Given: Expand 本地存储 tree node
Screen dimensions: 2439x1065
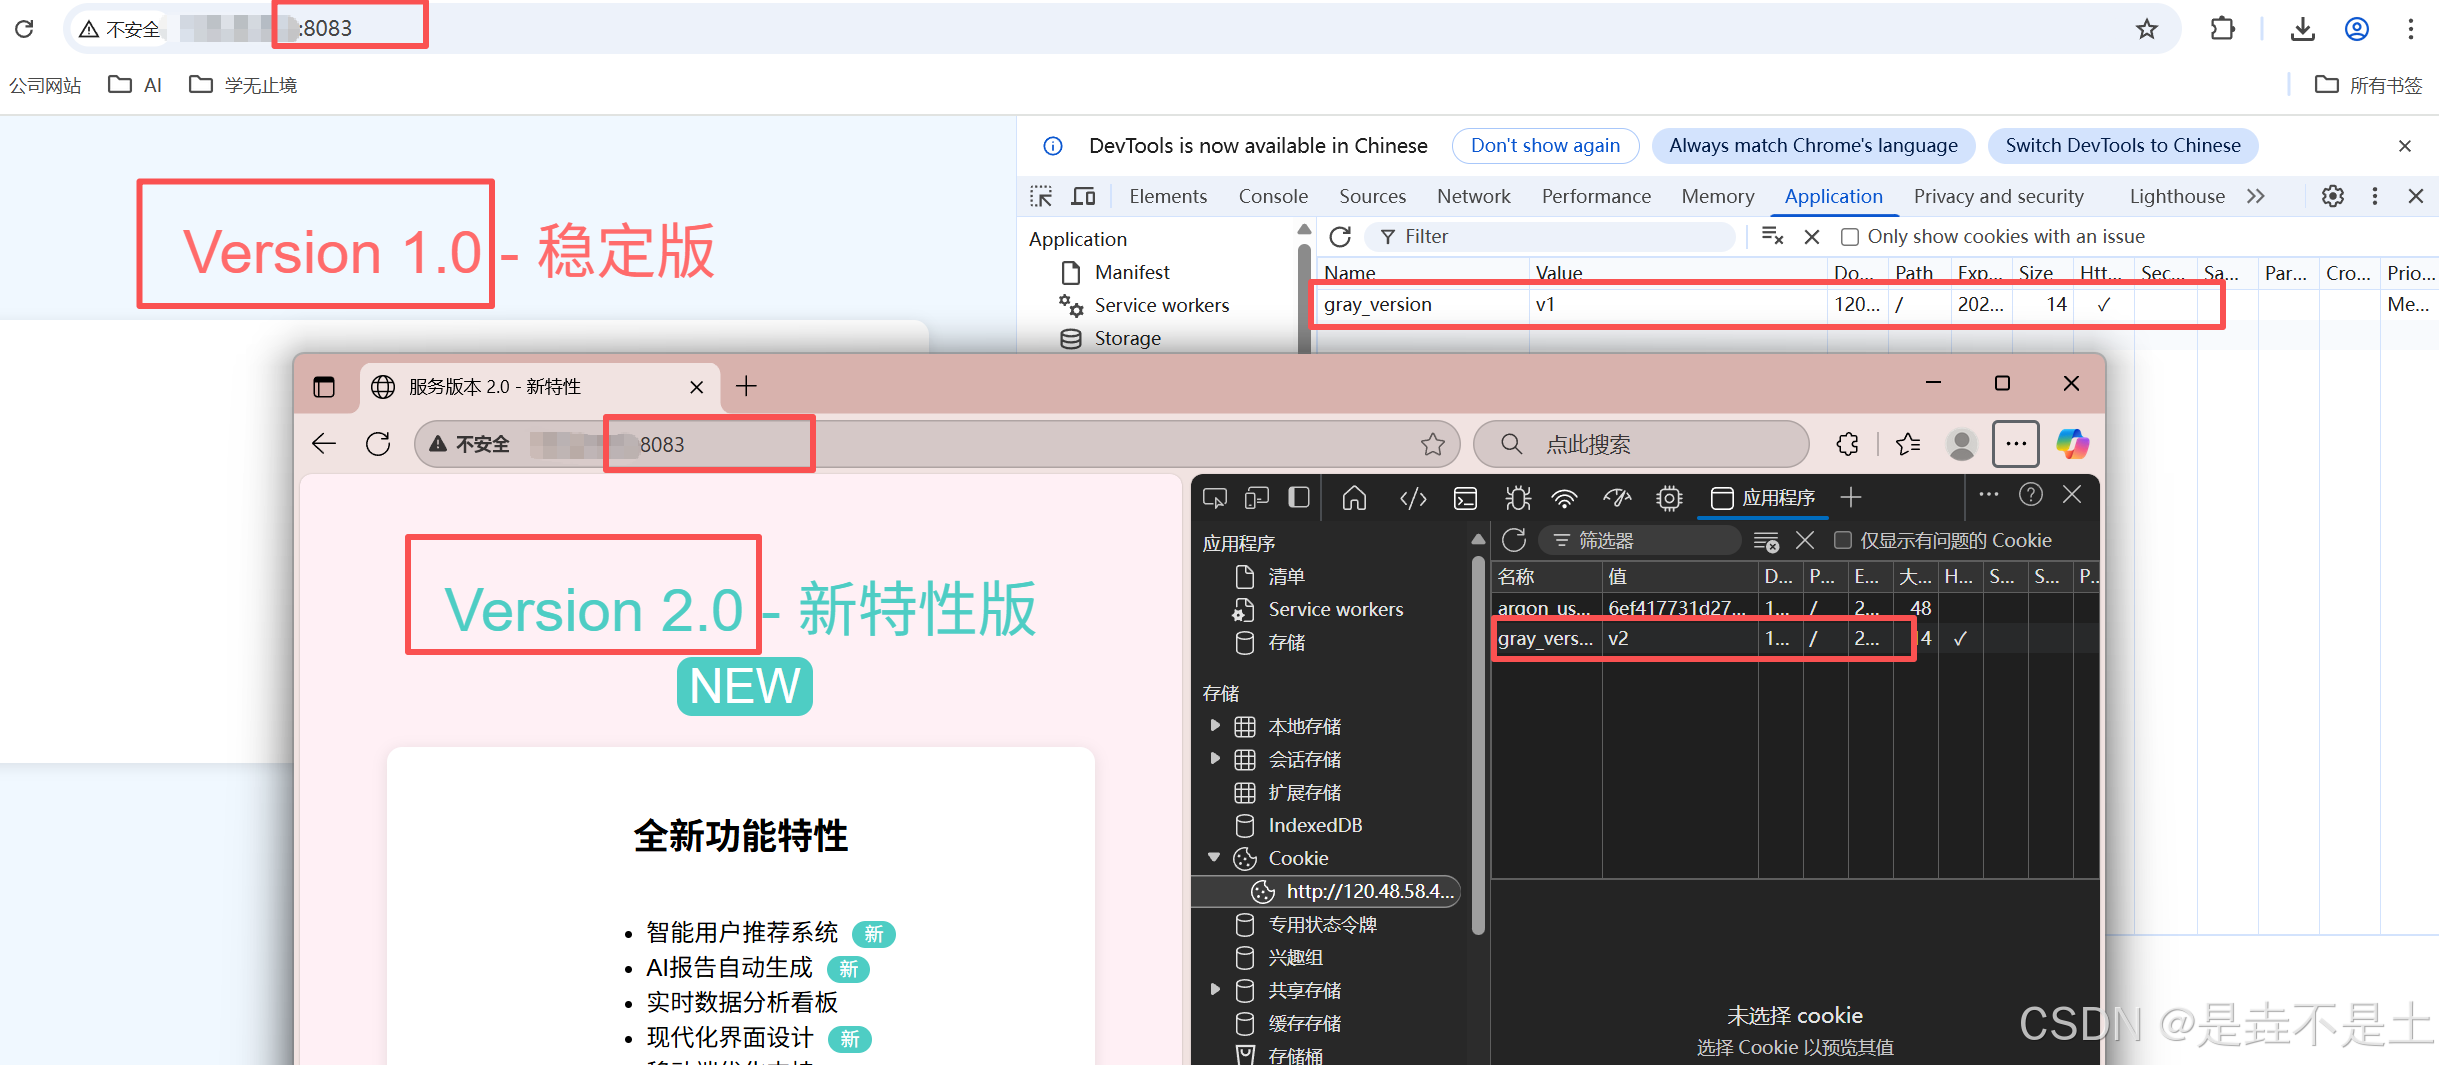Looking at the screenshot, I should tap(1215, 725).
